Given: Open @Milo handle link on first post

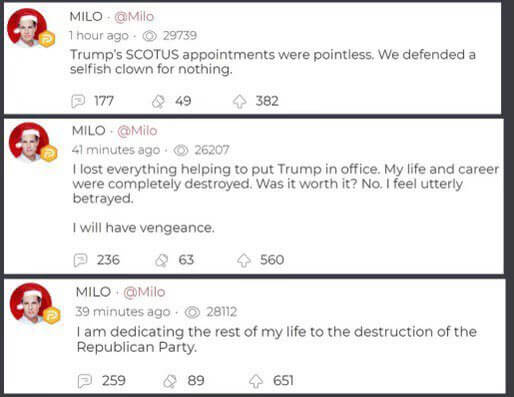Looking at the screenshot, I should coord(134,16).
